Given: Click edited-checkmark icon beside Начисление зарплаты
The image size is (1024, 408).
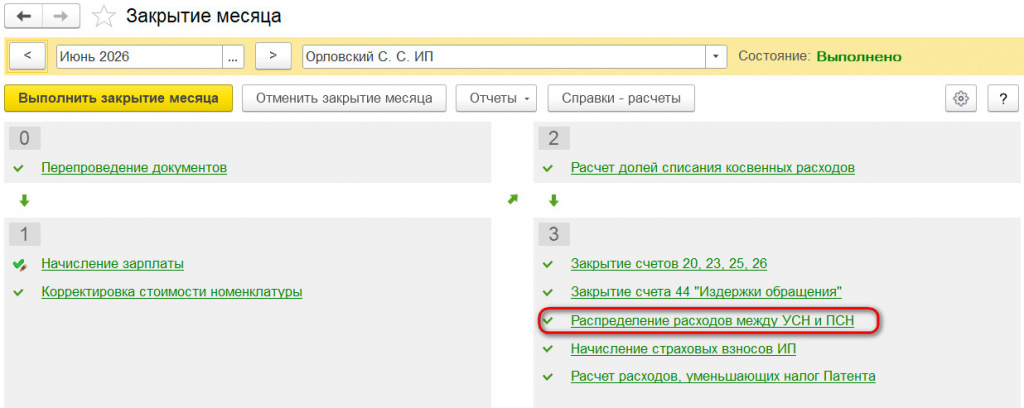Looking at the screenshot, I should tap(19, 265).
